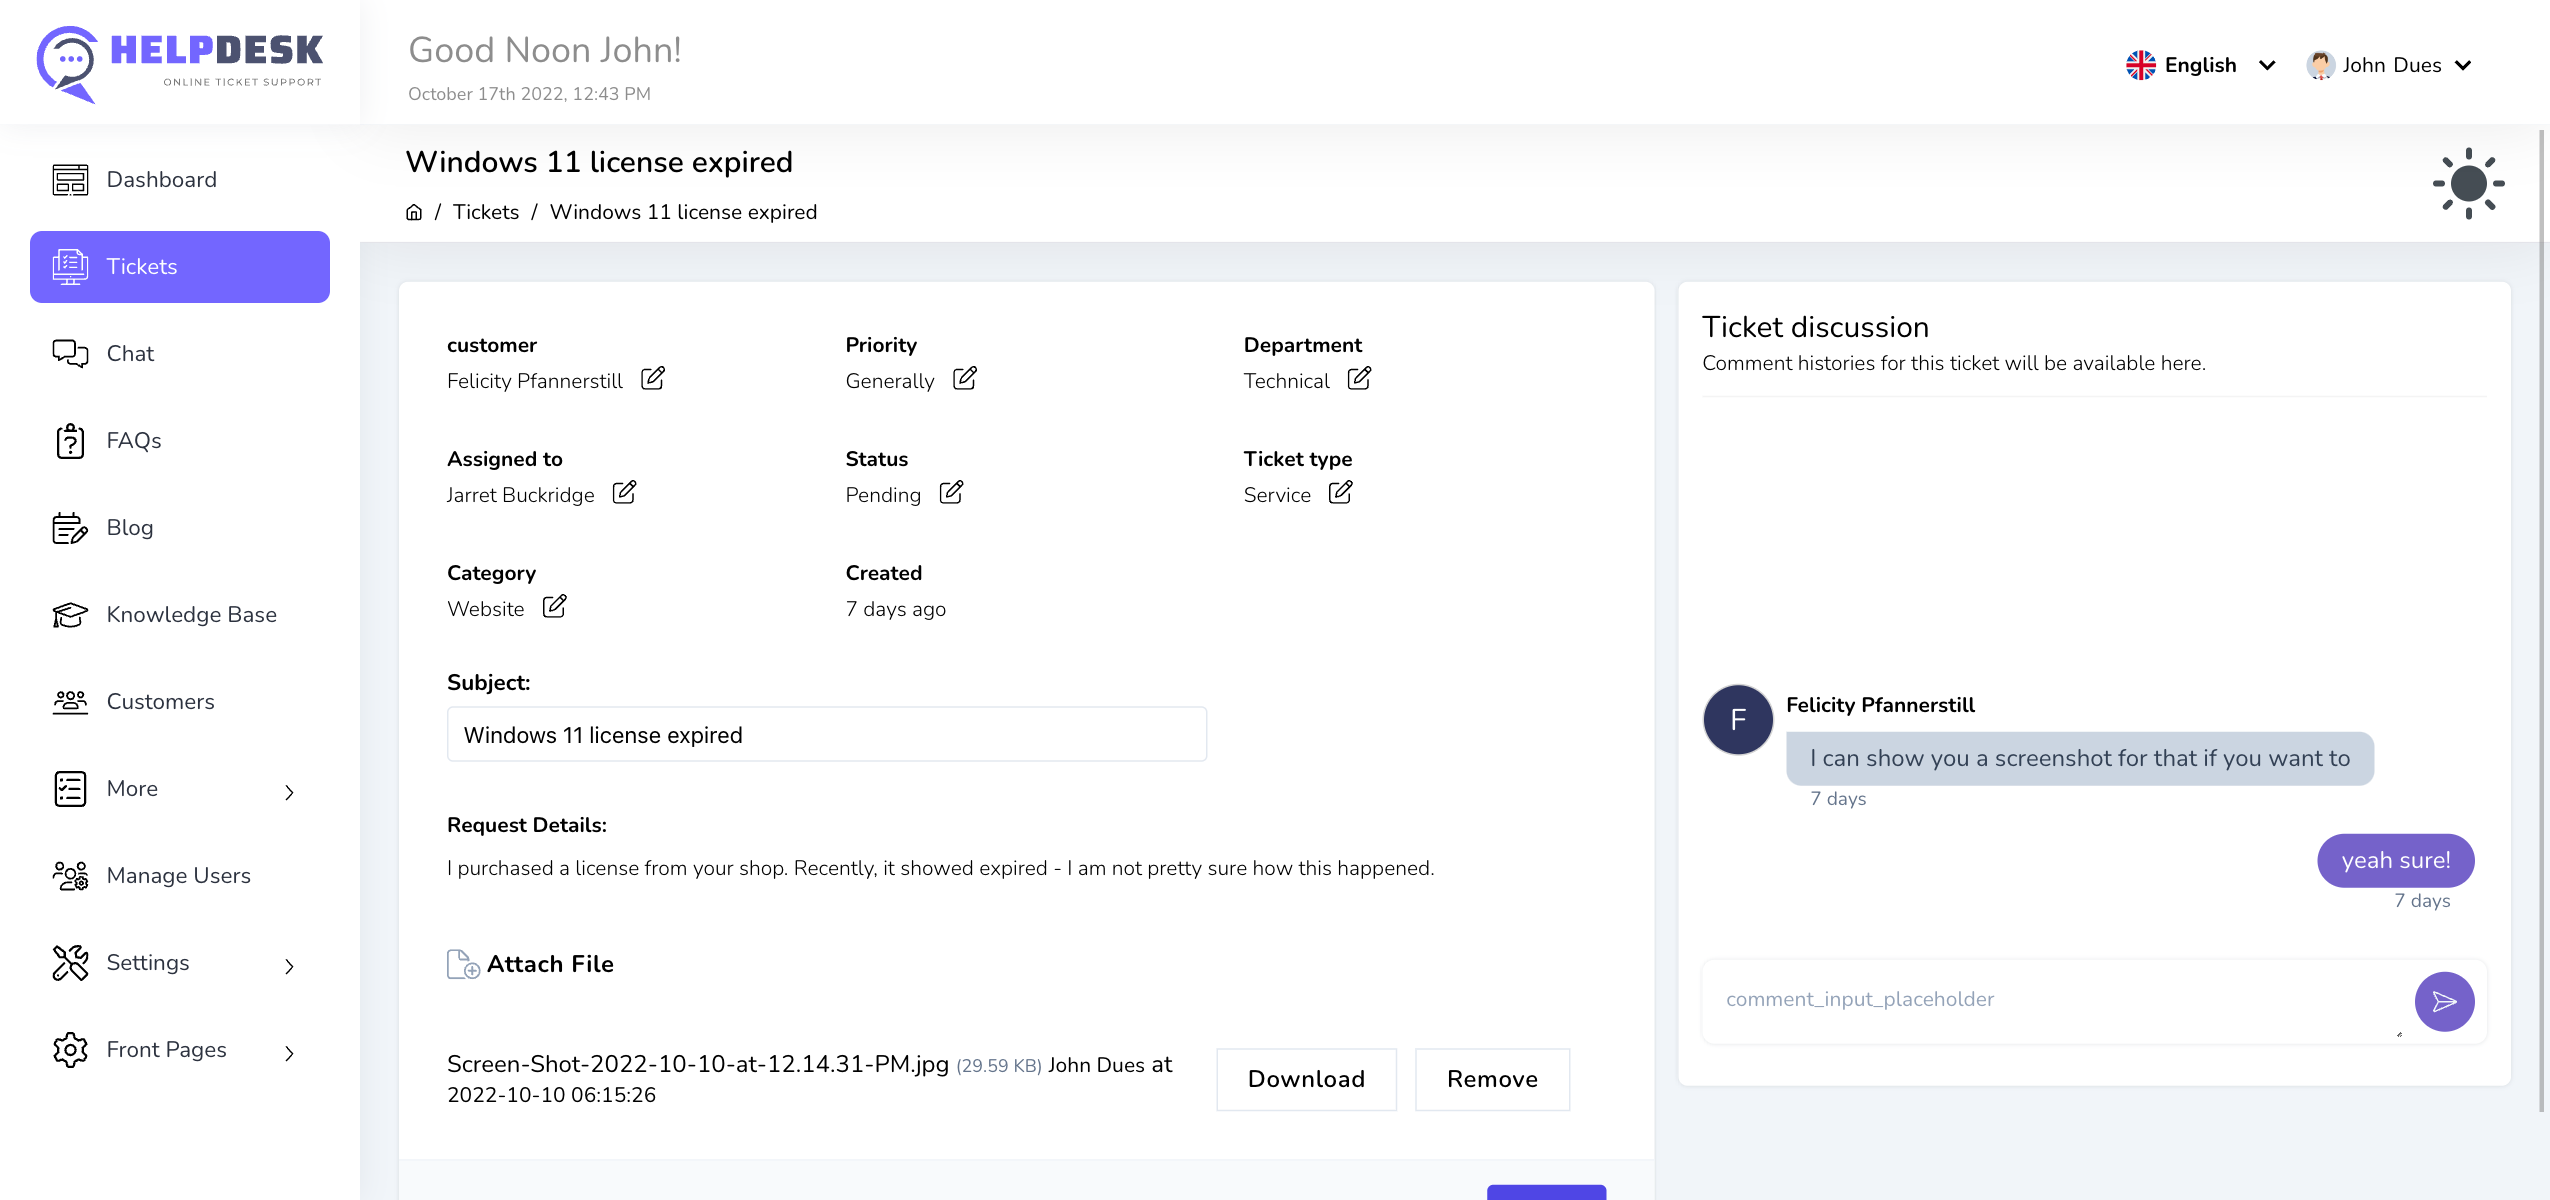Click the '7 days ago' created value
The width and height of the screenshot is (2550, 1200).
pos(896,609)
